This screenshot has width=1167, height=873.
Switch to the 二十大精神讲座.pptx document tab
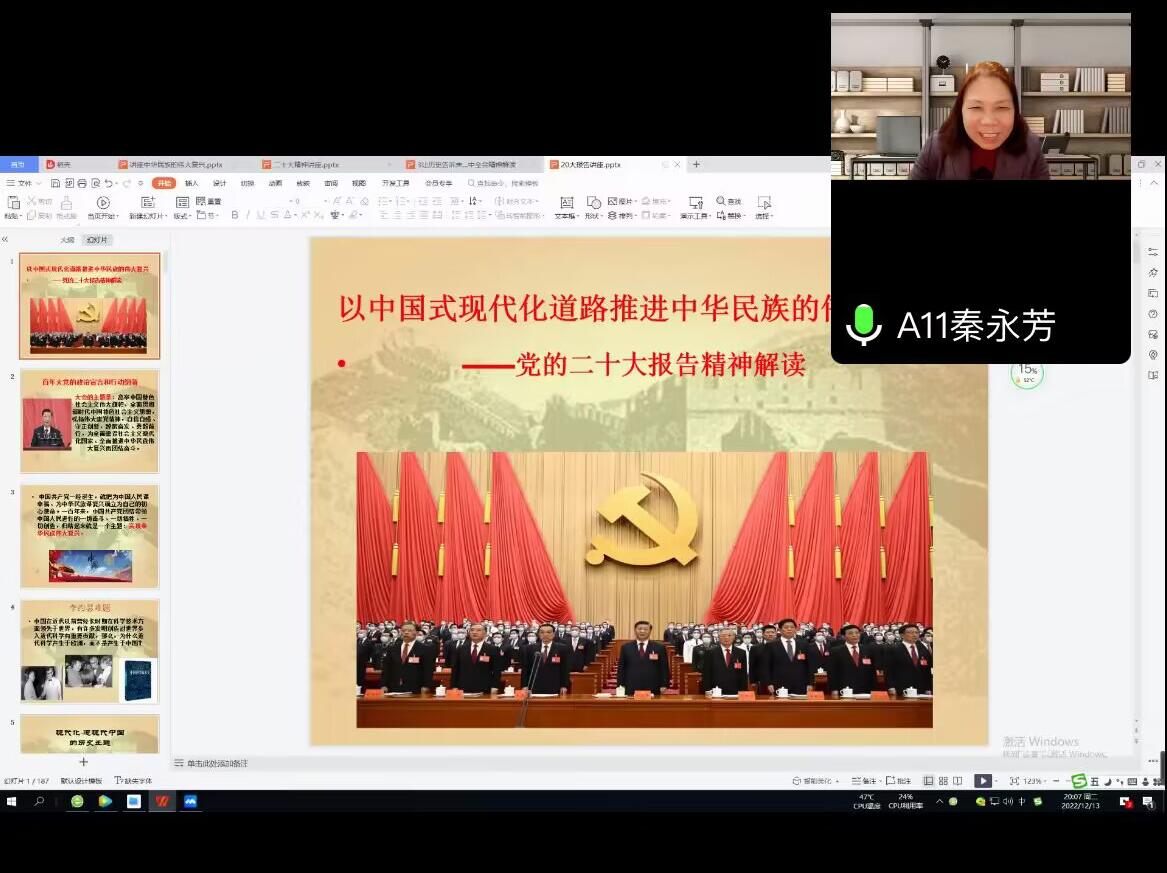click(x=306, y=165)
